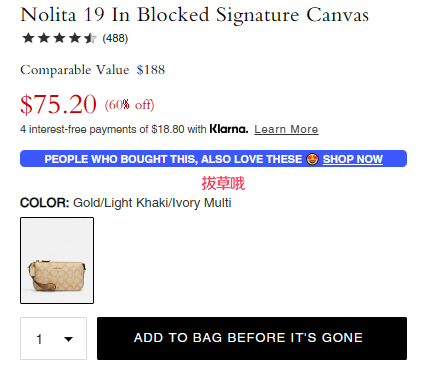
Task: Click the quantity value 1
Action: (x=39, y=339)
